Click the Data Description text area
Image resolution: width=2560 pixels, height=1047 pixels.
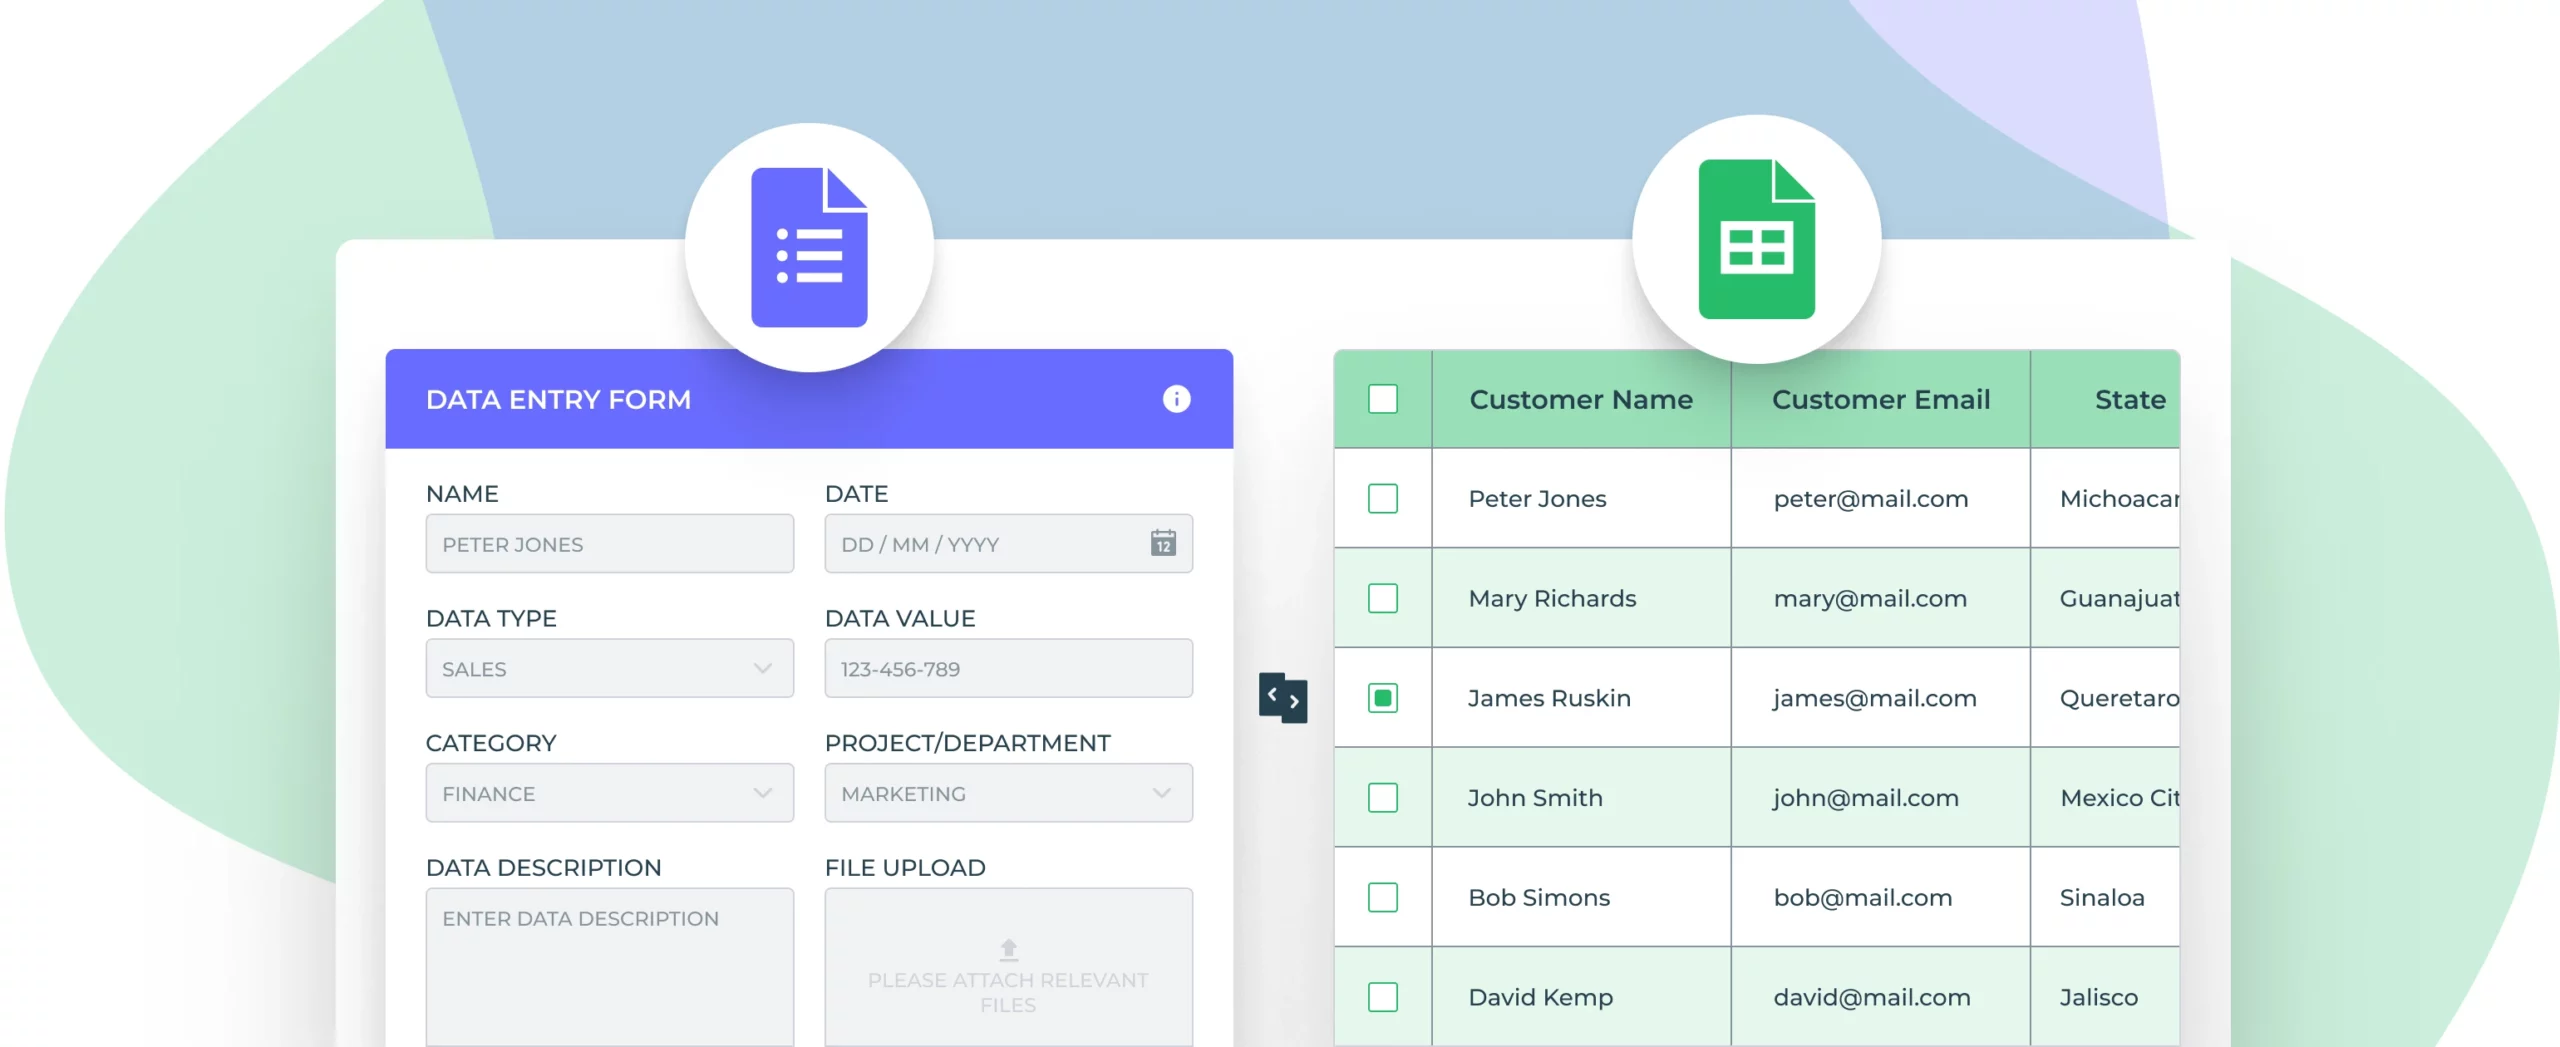click(x=610, y=967)
